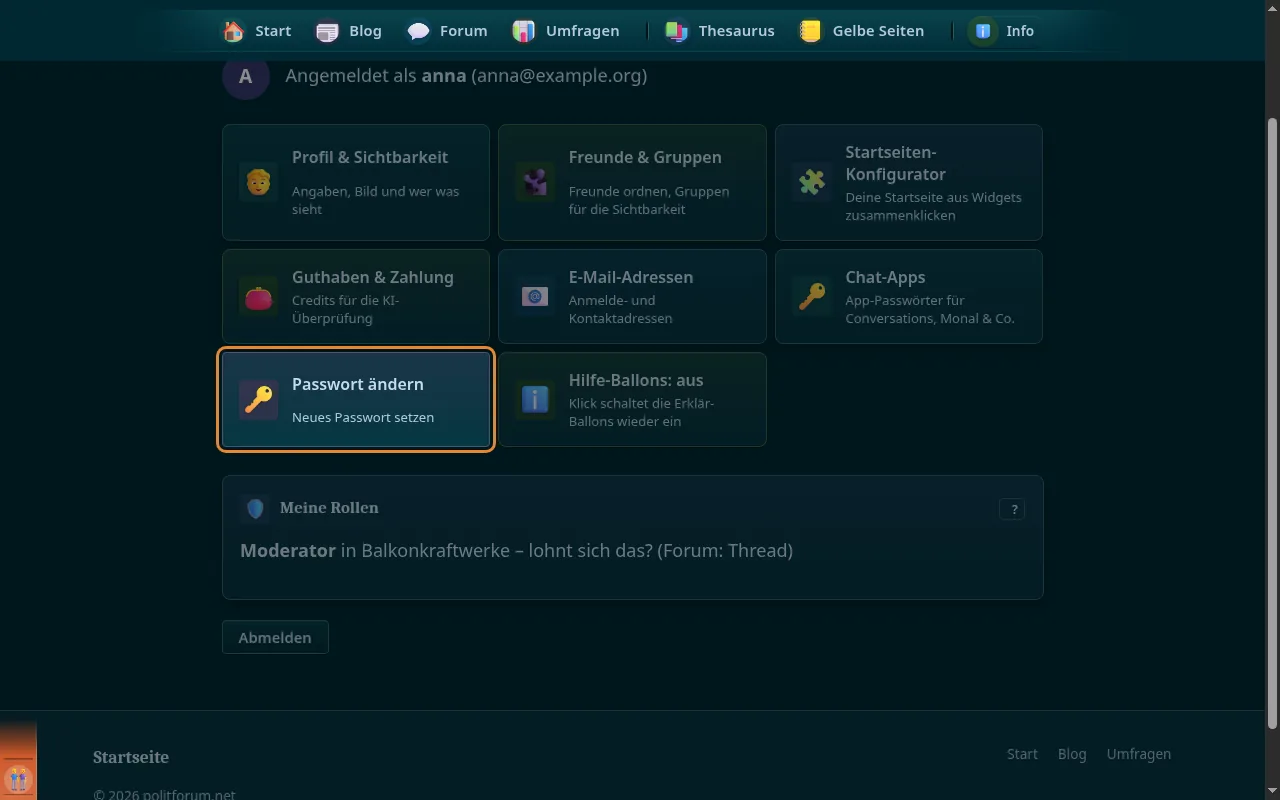The image size is (1280, 800).
Task: Open Gelbe Seiten in the navigation
Action: coord(861,31)
